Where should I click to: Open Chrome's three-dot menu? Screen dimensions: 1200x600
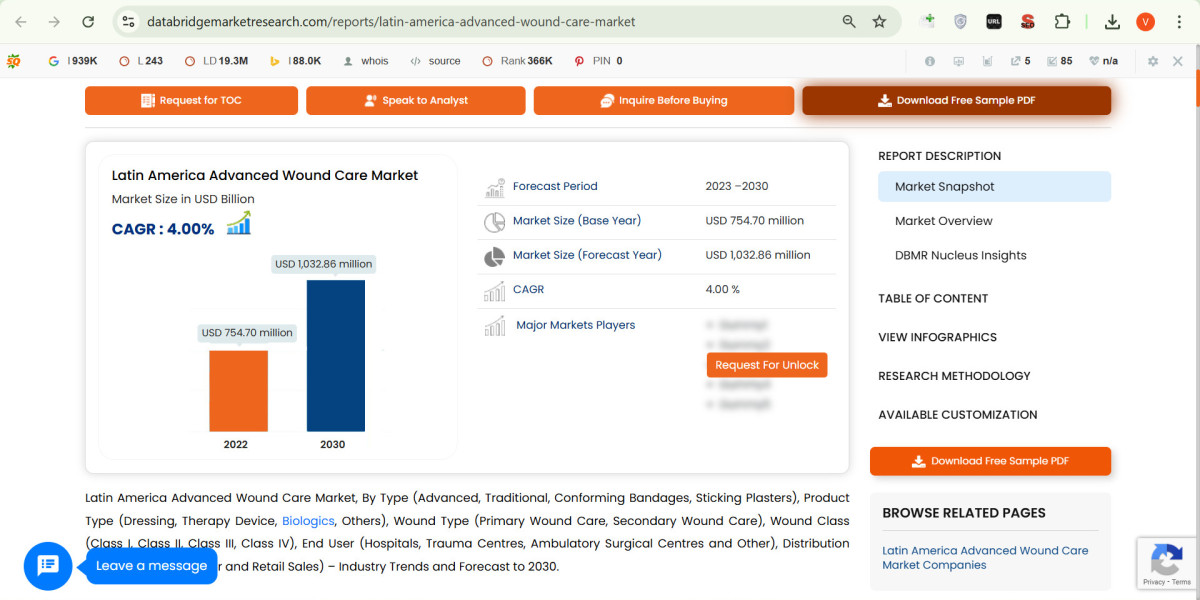pos(1180,21)
